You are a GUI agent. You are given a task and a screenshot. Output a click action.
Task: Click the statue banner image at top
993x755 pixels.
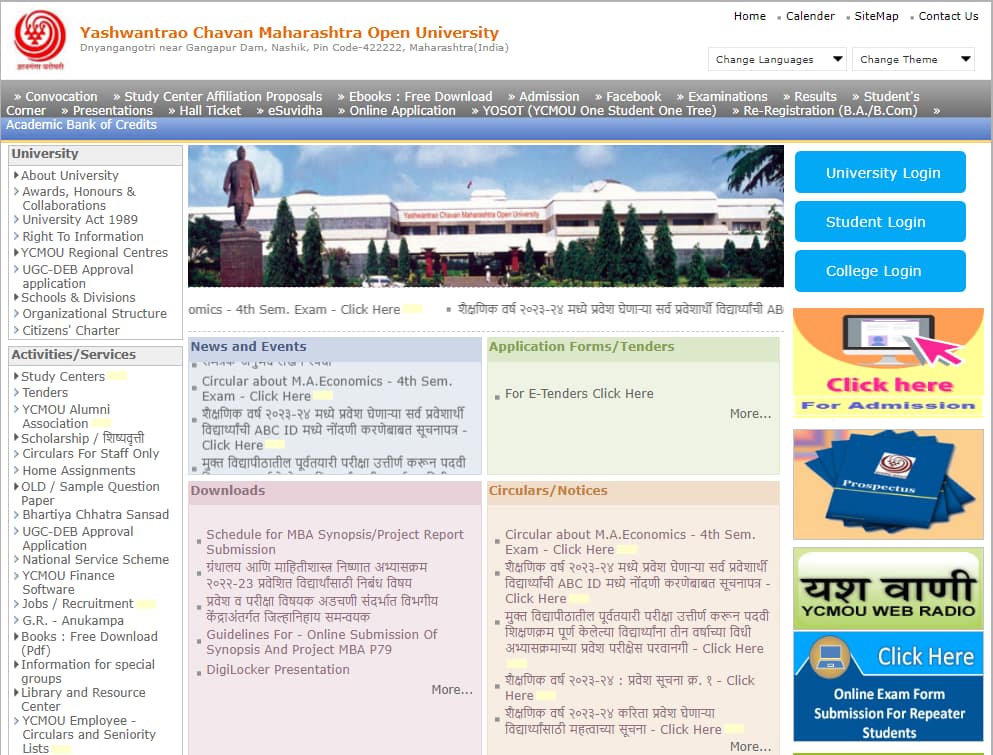point(485,215)
